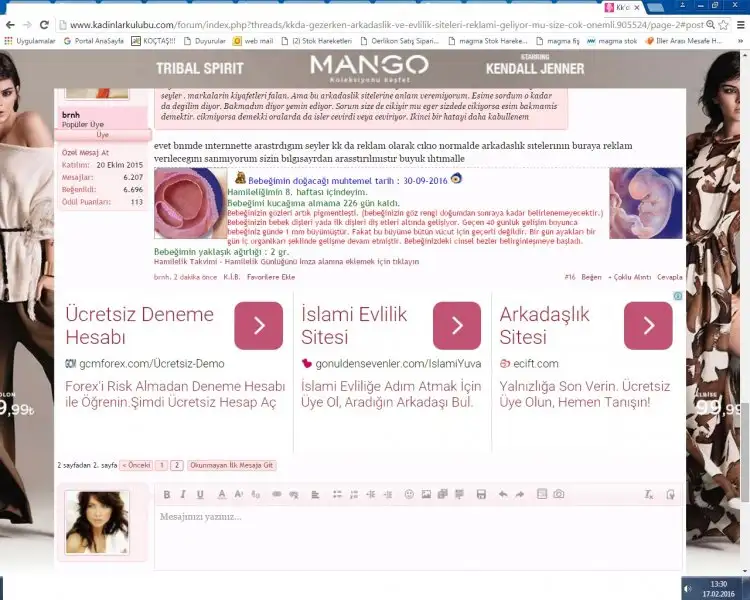
Task: Outdent text in editor toolbar
Action: 371,494
